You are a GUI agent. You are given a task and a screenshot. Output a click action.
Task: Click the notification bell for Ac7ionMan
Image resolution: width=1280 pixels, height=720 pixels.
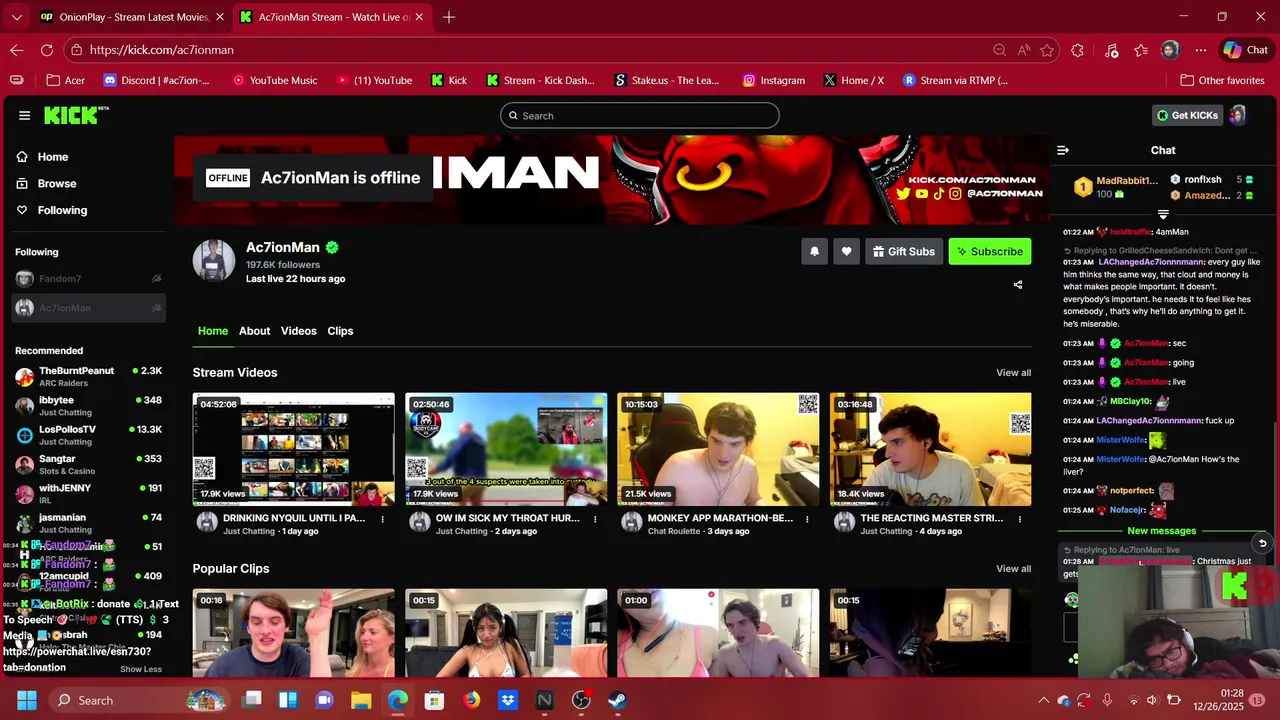pos(814,252)
